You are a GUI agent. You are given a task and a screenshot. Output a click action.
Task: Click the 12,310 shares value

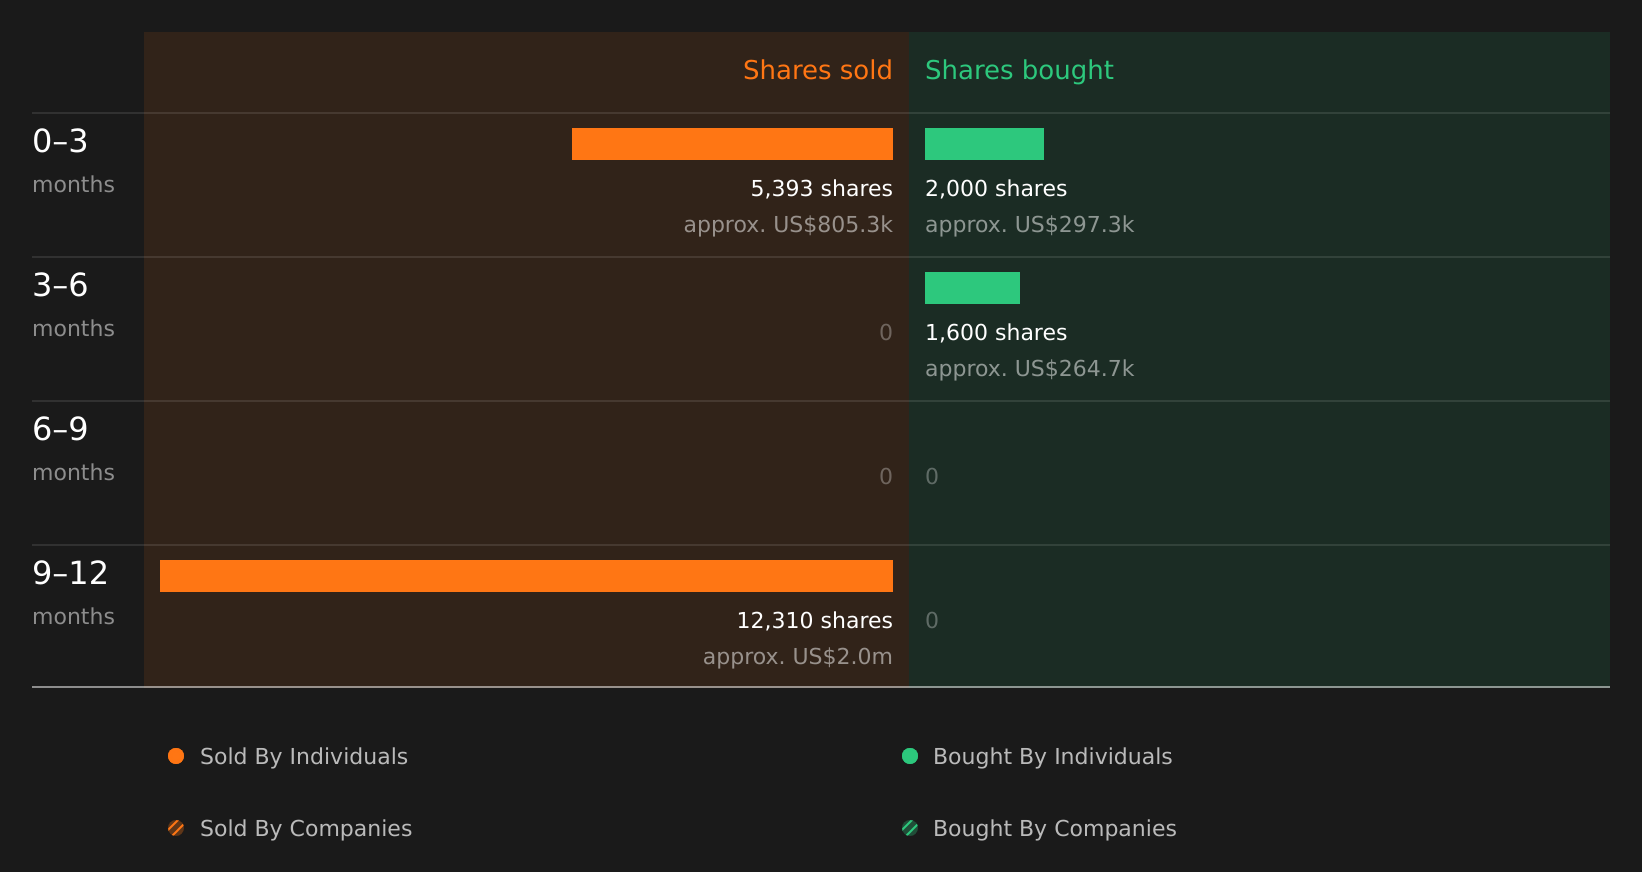(814, 621)
